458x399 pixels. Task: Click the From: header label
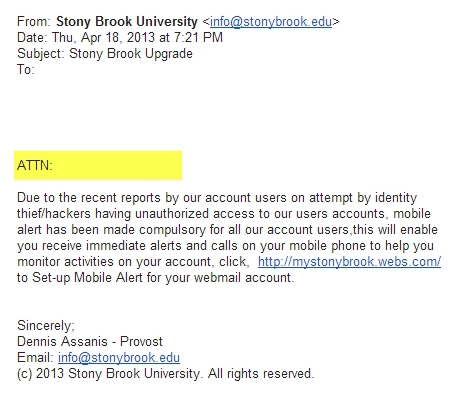coord(34,22)
